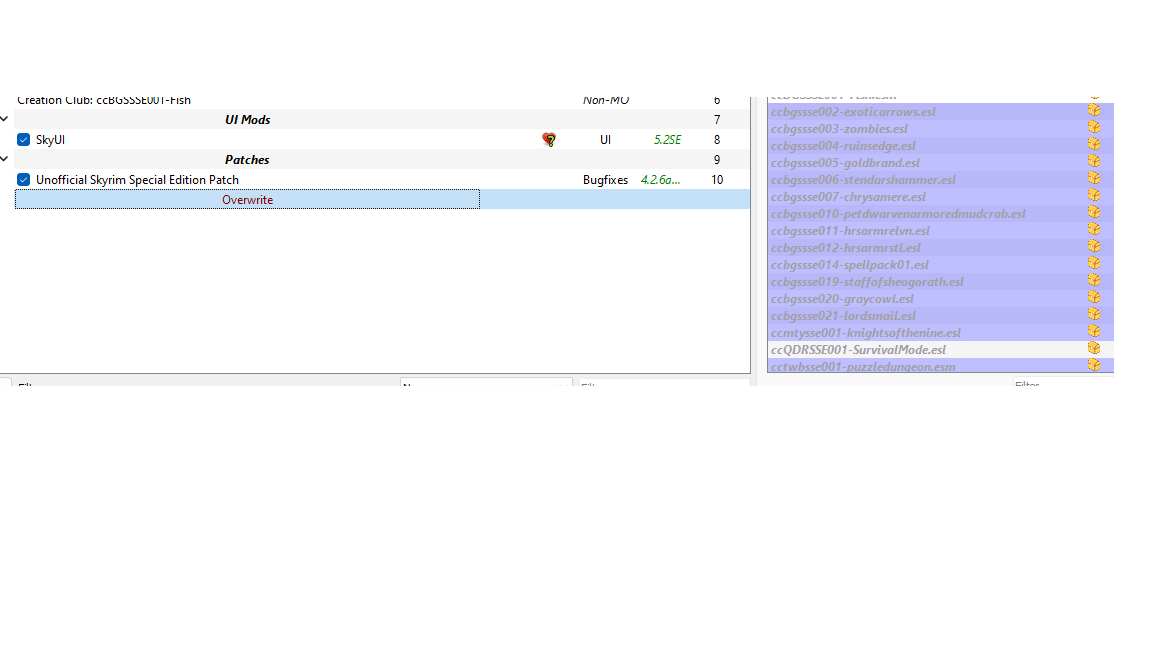
Task: Select the Patches separator row
Action: [382, 159]
